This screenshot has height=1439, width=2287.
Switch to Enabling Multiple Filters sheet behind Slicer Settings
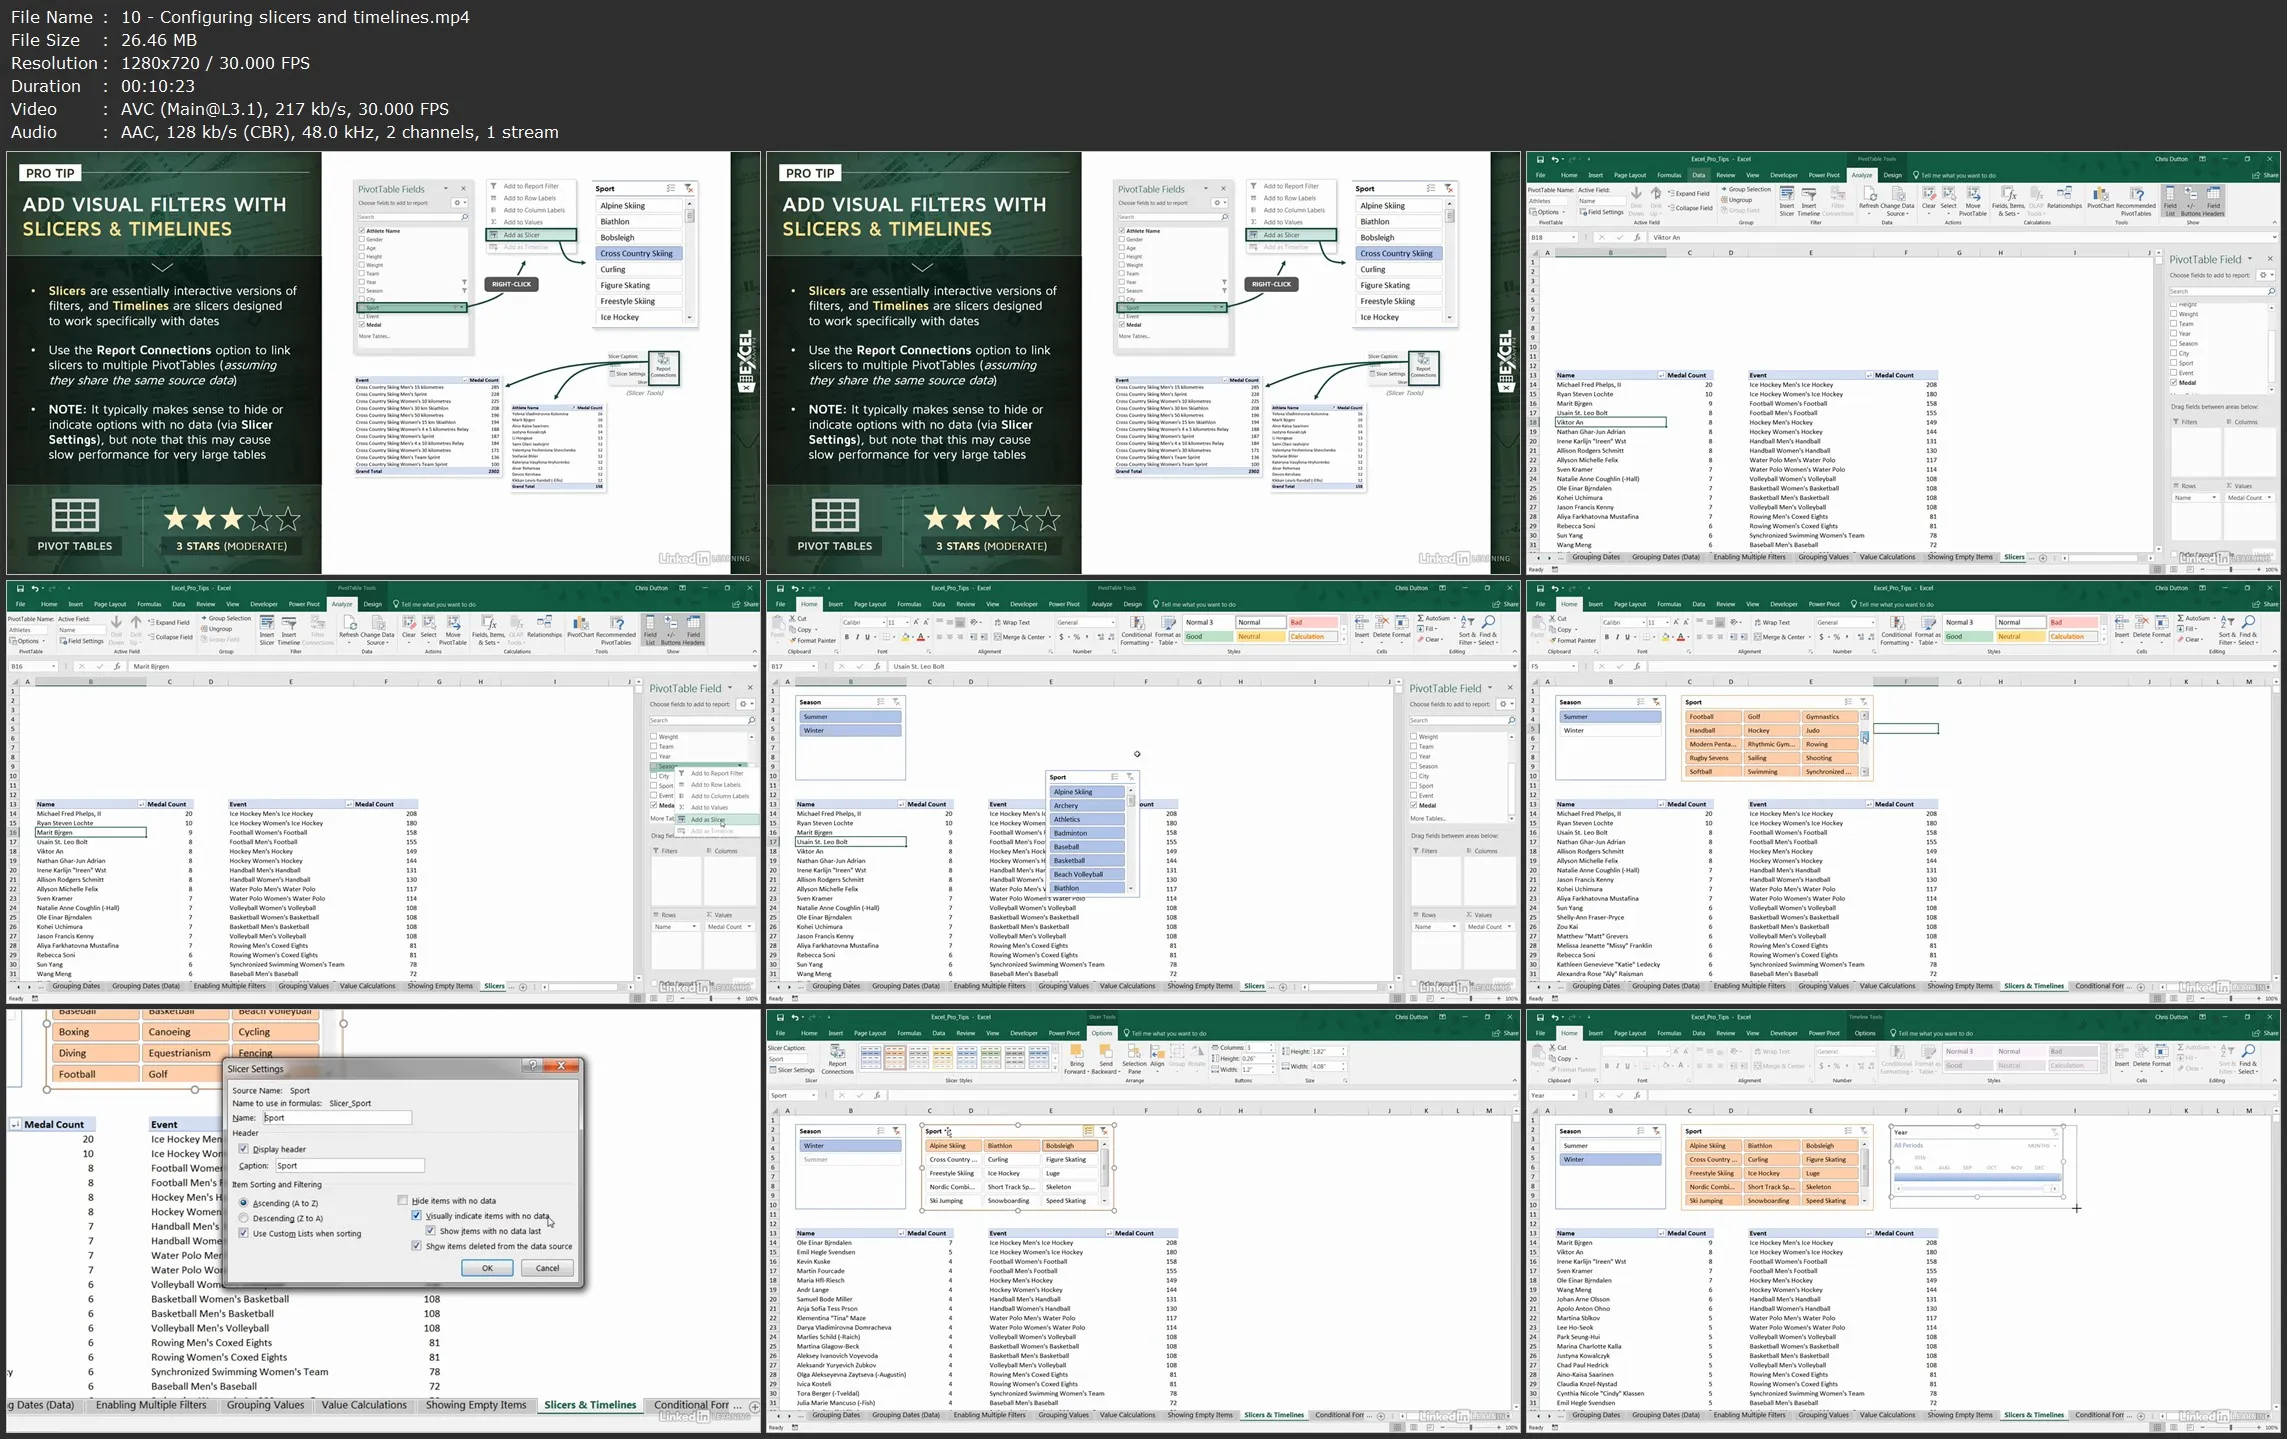151,1405
